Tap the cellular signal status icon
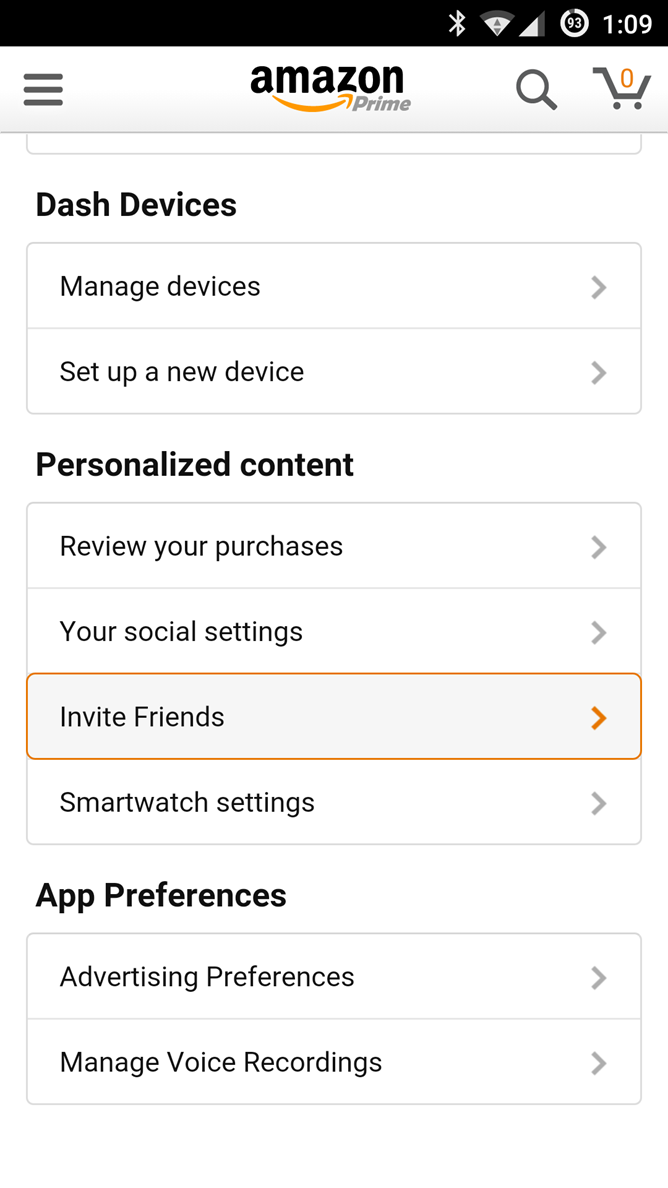 click(x=533, y=23)
